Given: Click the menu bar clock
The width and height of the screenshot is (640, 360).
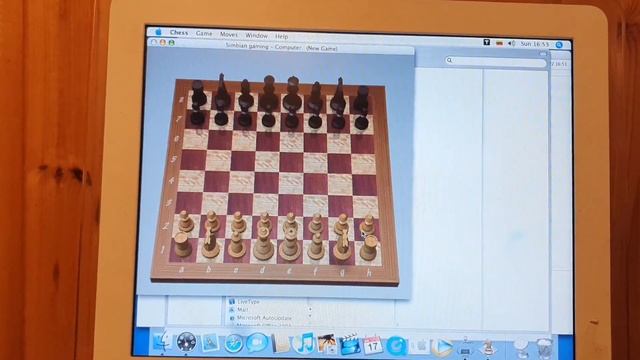Looking at the screenshot, I should (534, 44).
